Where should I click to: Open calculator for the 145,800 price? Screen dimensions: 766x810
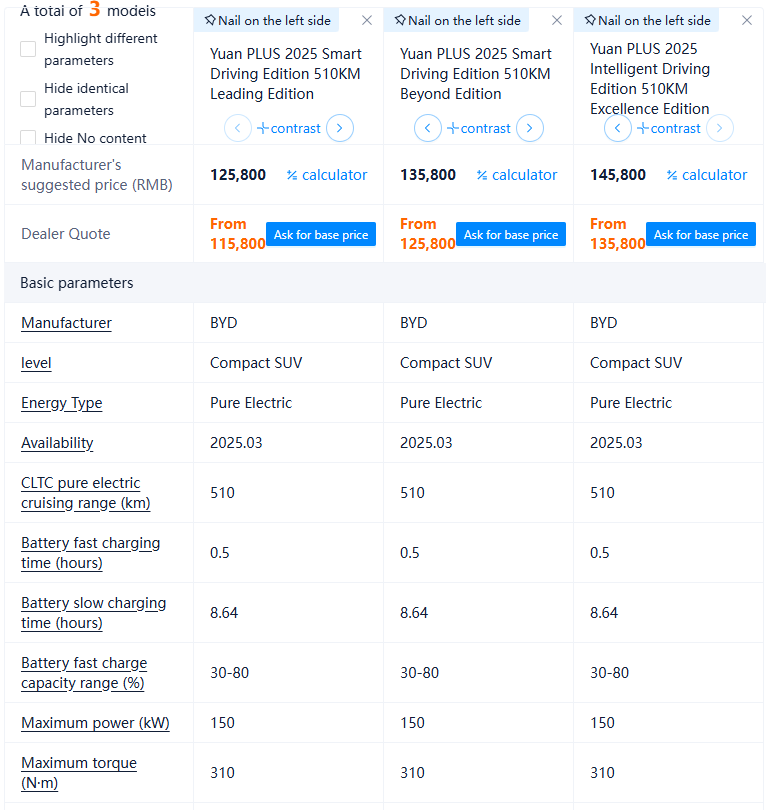707,175
